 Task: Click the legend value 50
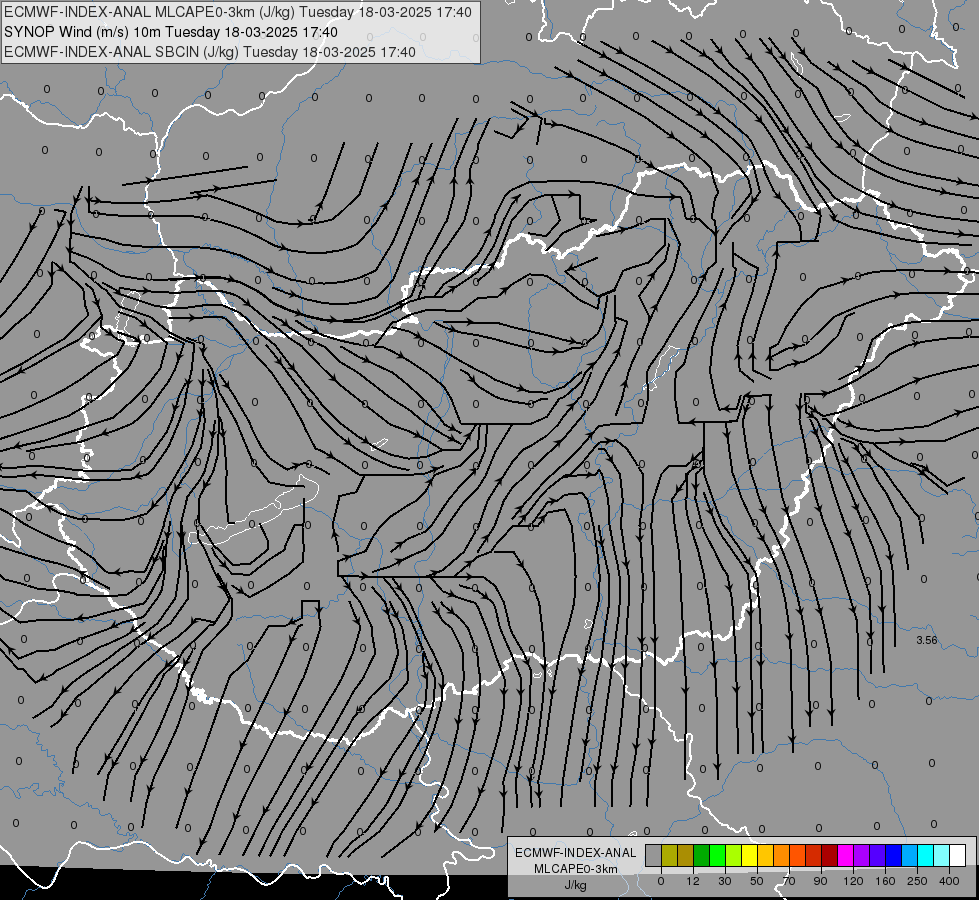click(757, 881)
